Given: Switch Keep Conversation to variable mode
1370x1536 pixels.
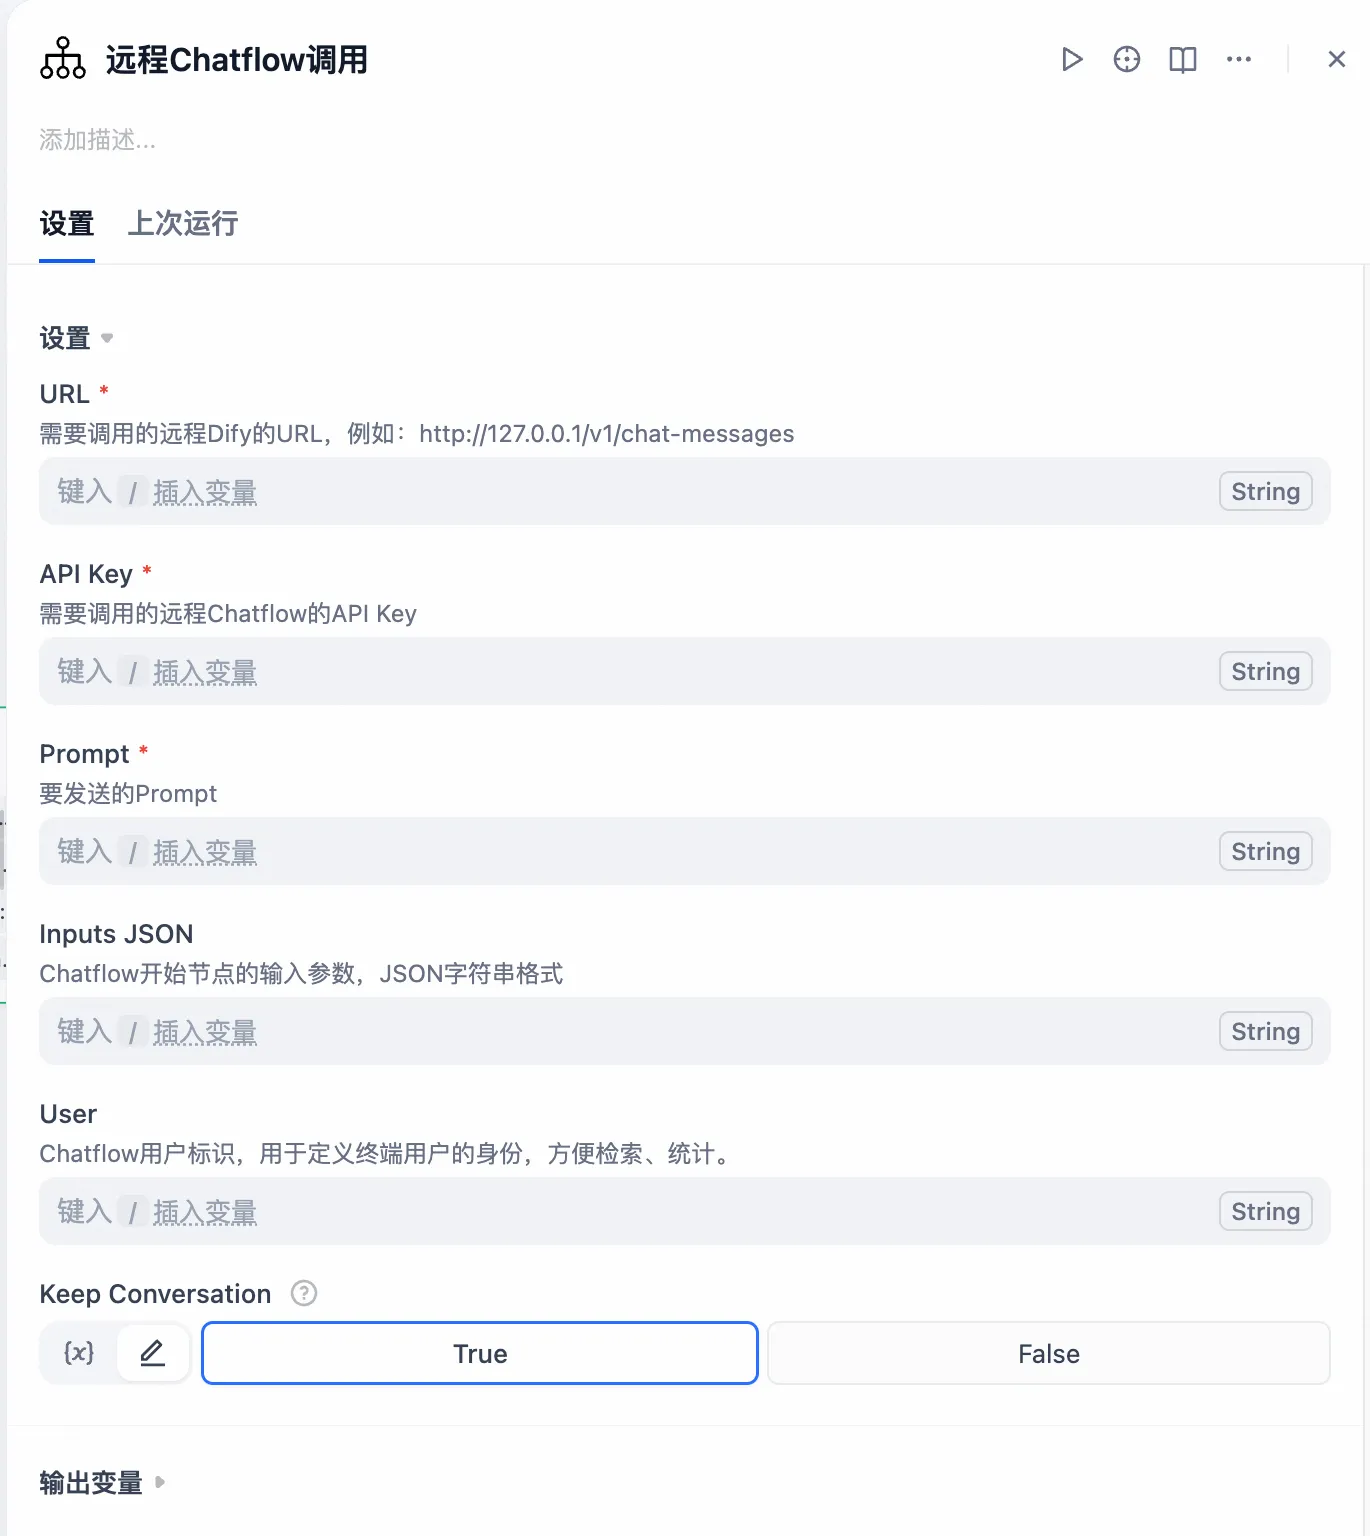Looking at the screenshot, I should coord(79,1354).
